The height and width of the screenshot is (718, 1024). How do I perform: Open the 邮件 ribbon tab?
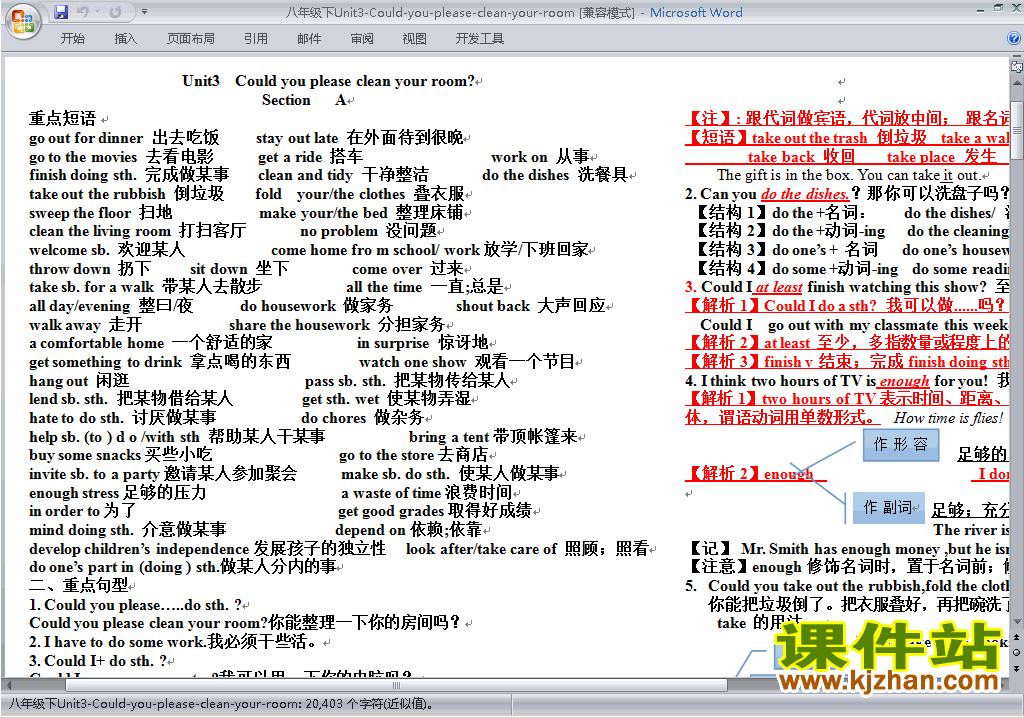(309, 39)
